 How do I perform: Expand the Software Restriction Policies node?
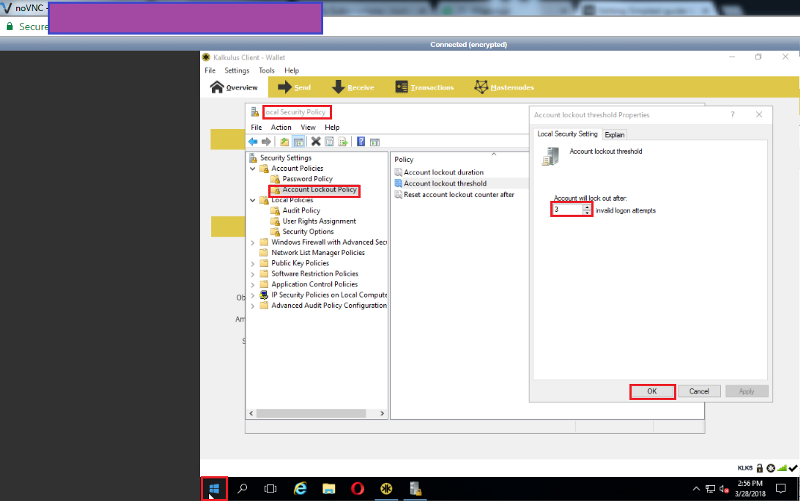[x=253, y=274]
